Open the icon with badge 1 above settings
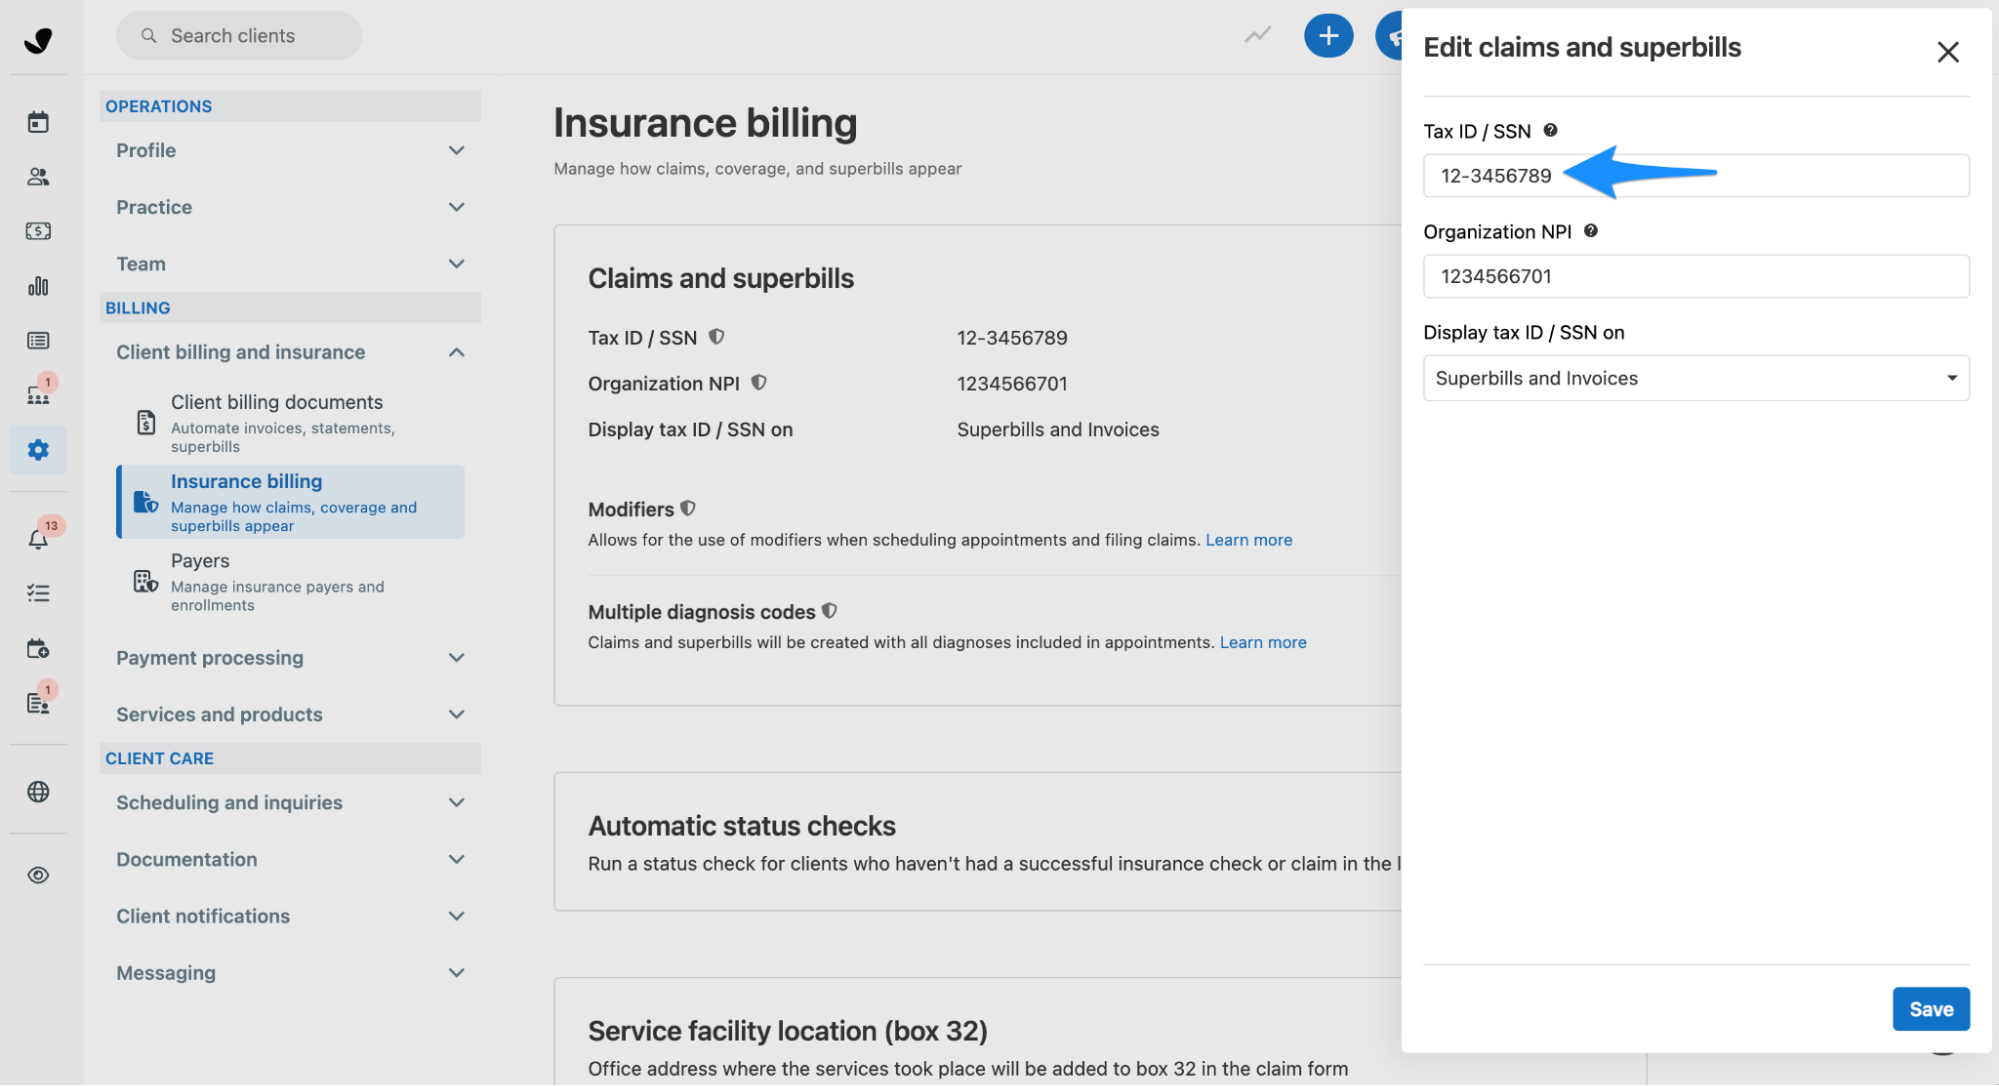This screenshot has height=1086, width=1999. [x=38, y=394]
